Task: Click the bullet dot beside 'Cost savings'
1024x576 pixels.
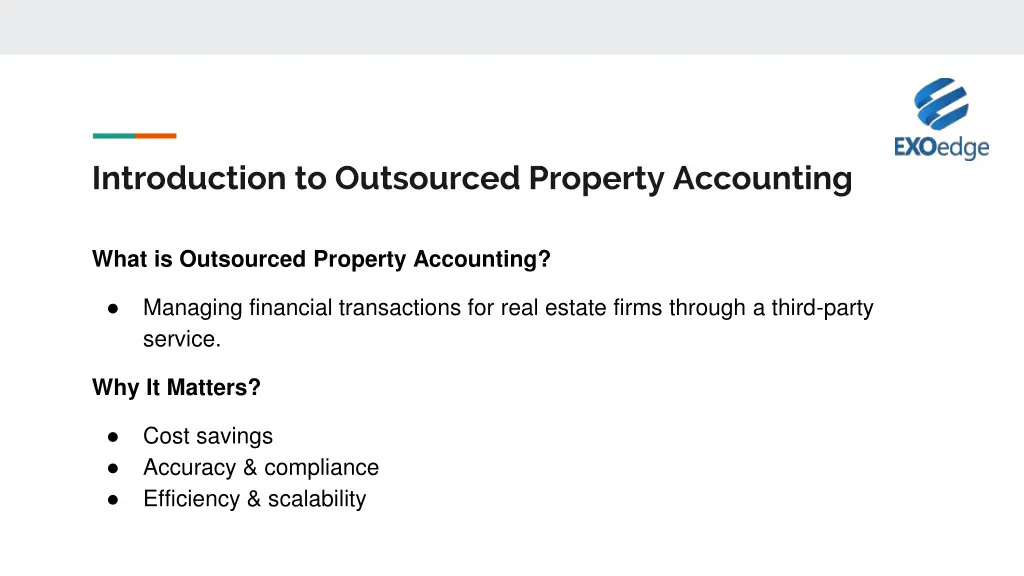Action: [114, 436]
